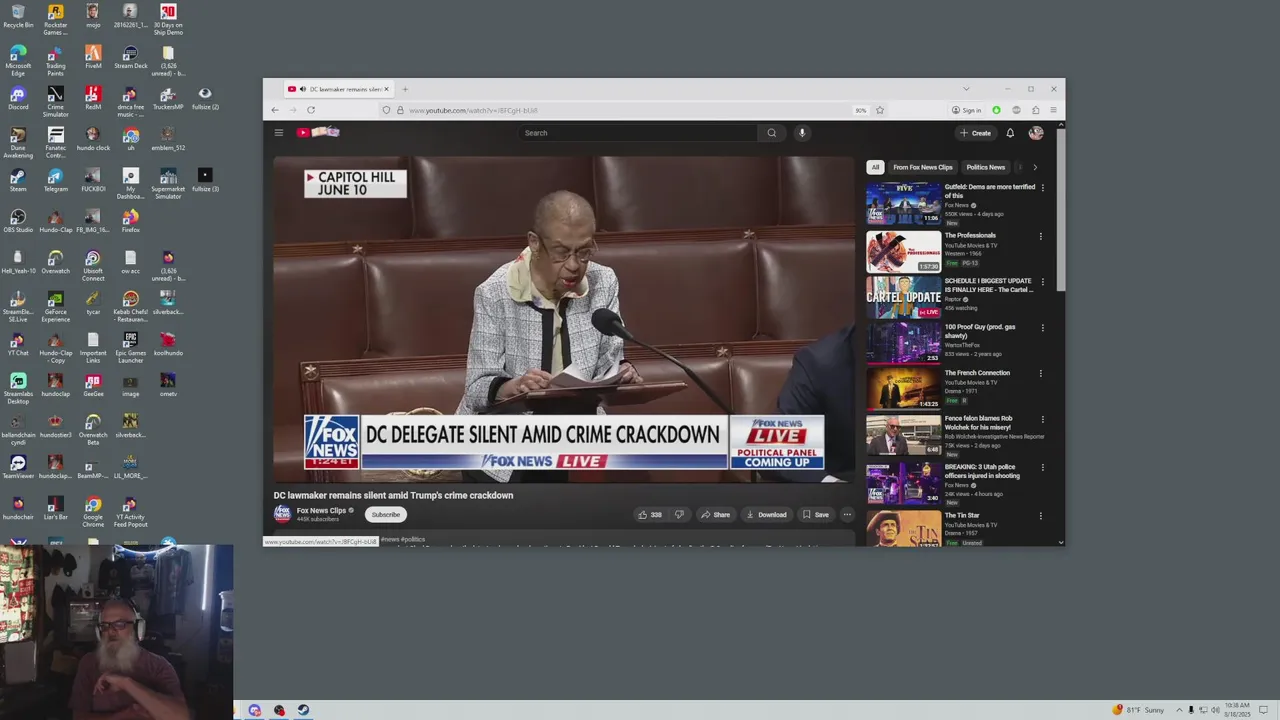Open the Discord desktop shortcut

(x=18, y=98)
